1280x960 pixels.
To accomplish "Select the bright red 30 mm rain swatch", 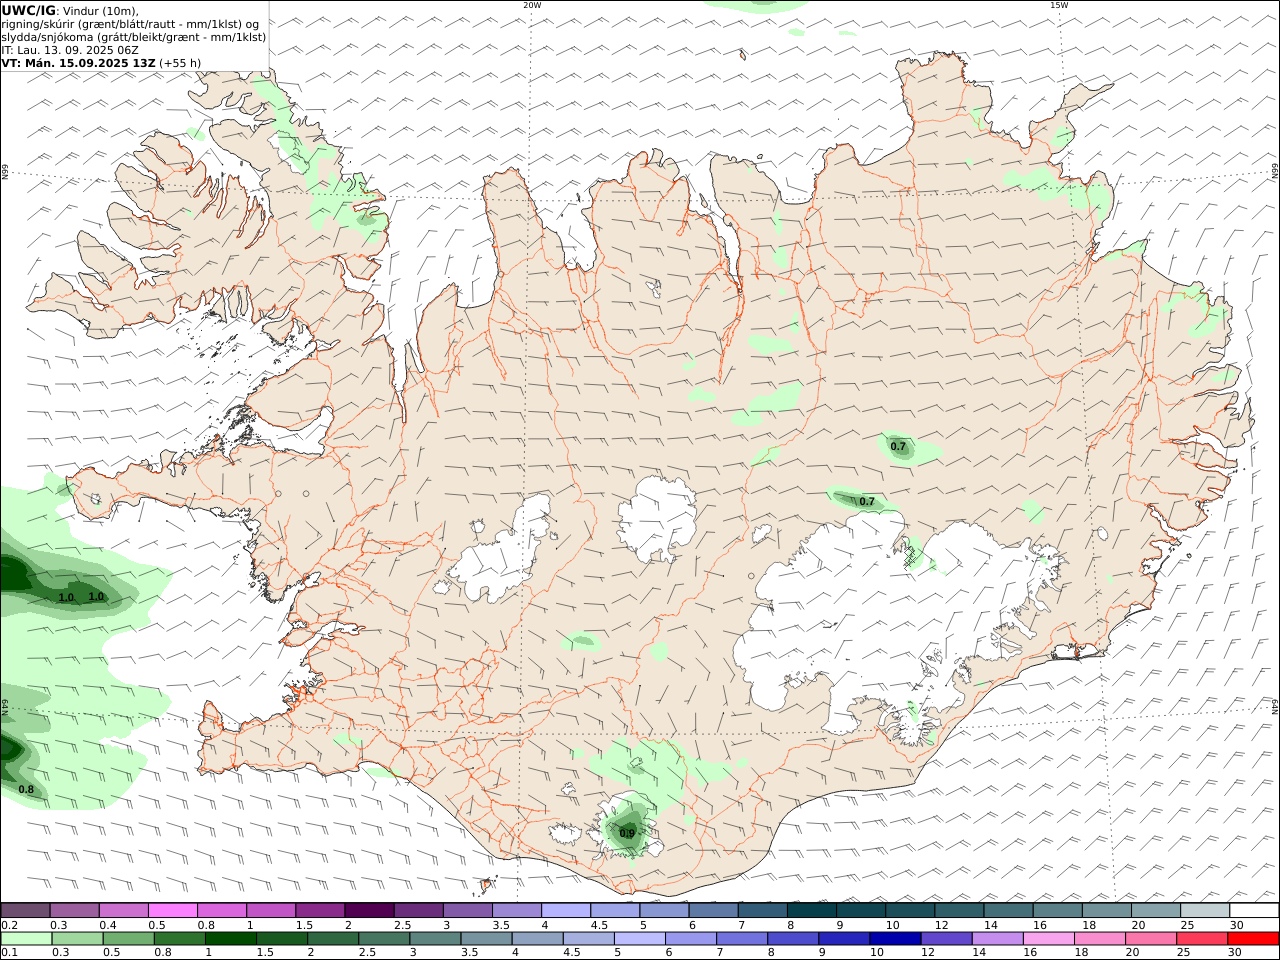I will tap(1252, 938).
